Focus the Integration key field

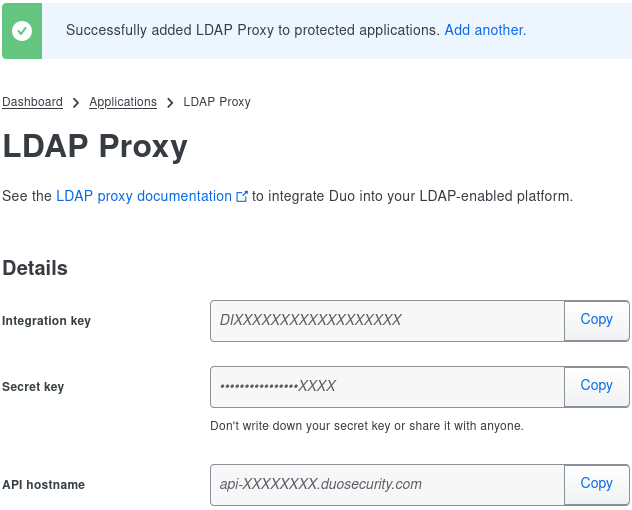[x=387, y=321]
